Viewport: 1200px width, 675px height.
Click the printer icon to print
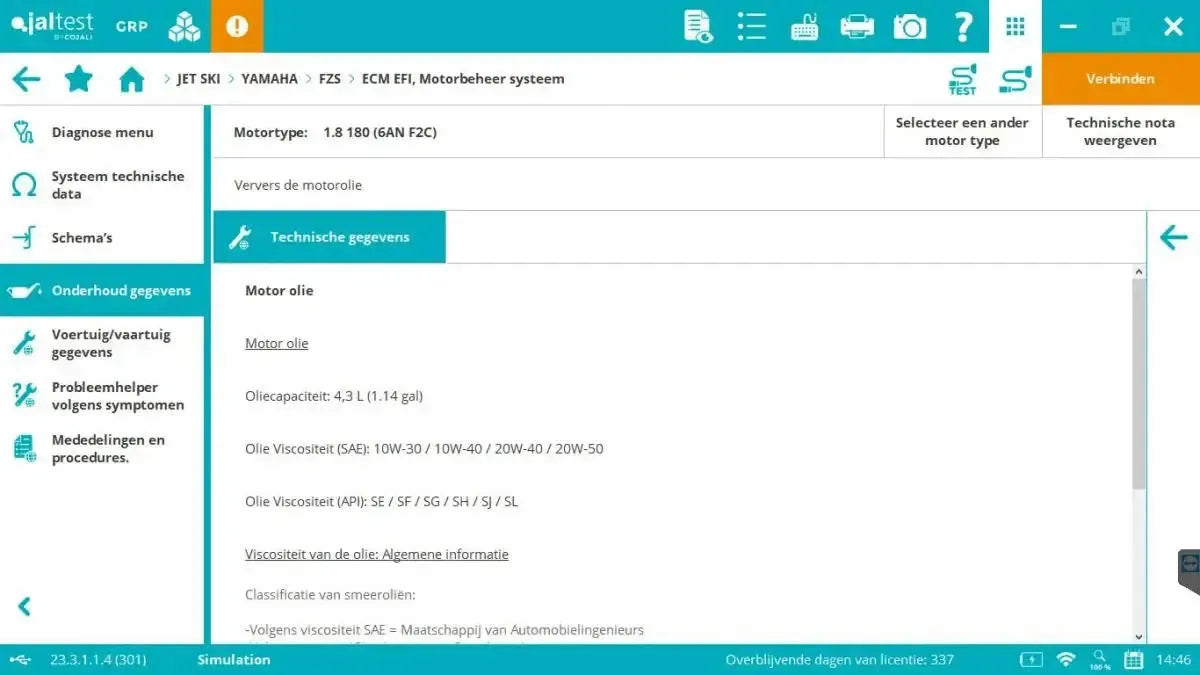pyautogui.click(x=856, y=27)
